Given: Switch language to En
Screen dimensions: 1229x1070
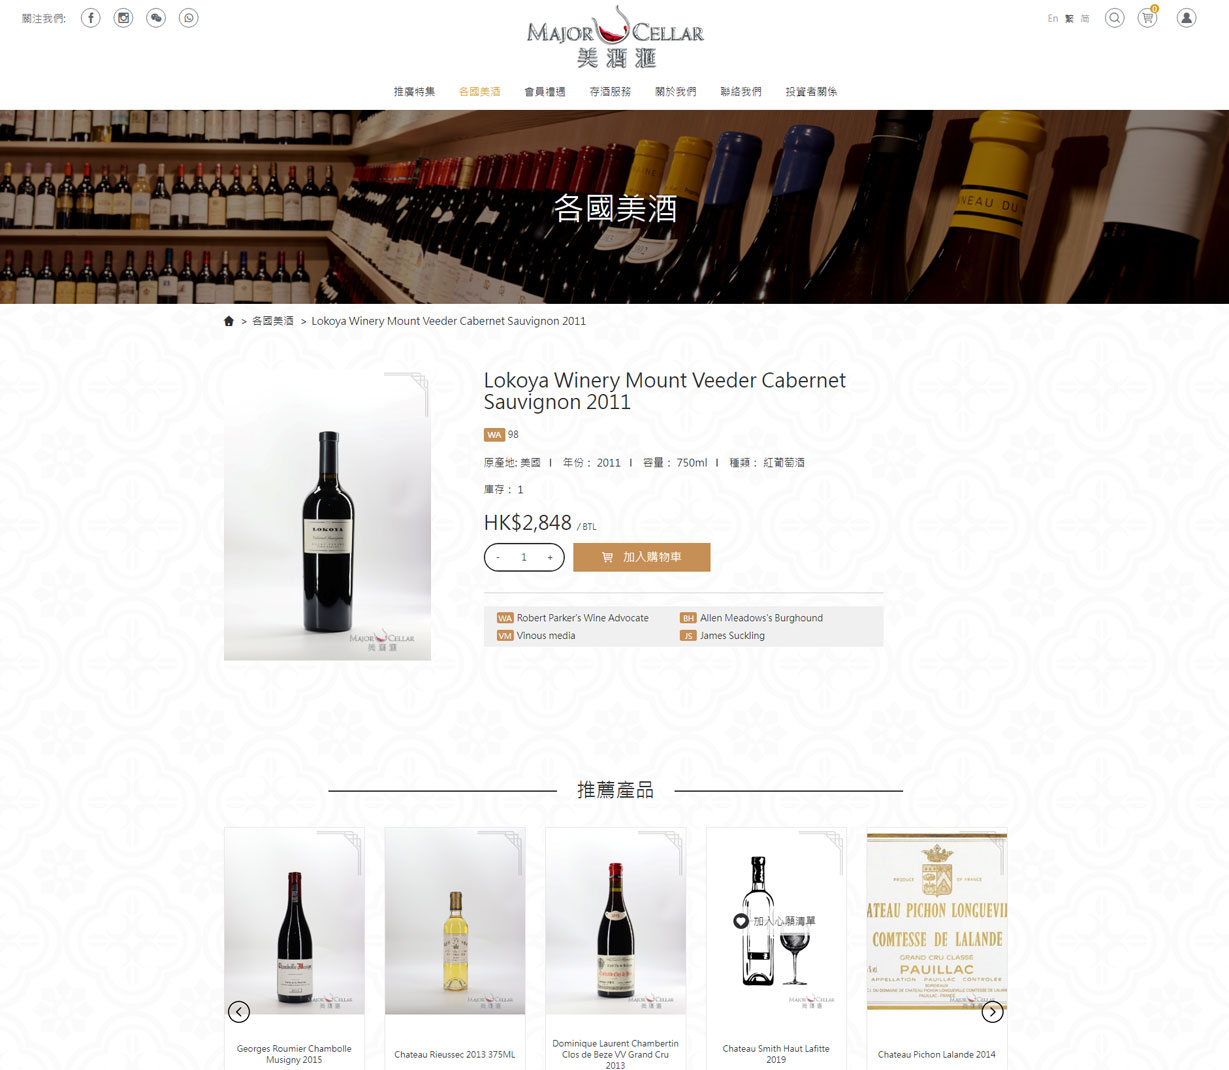Looking at the screenshot, I should [1053, 19].
